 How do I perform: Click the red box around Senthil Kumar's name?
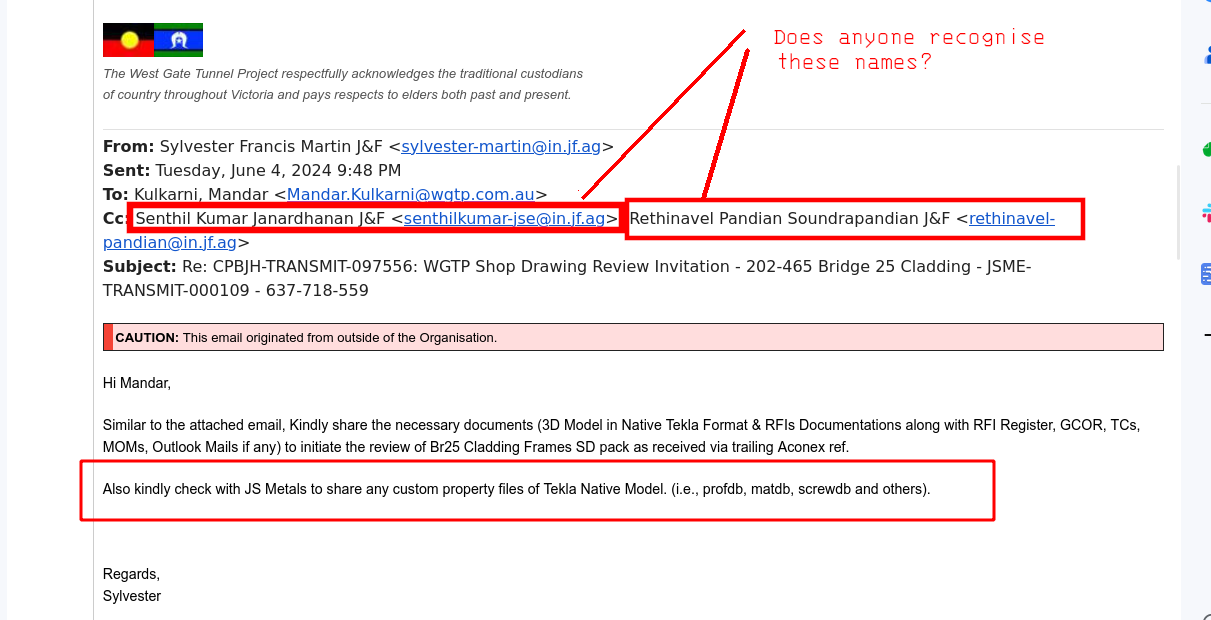tap(373, 218)
